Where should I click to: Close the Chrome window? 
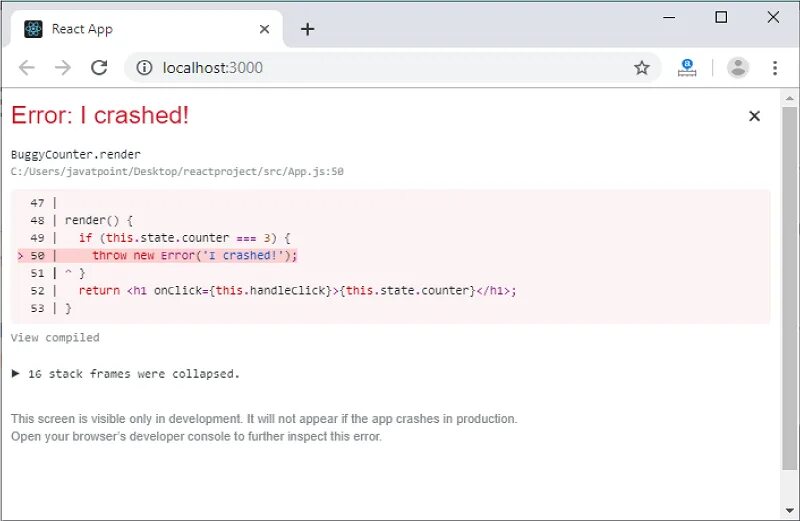click(773, 17)
